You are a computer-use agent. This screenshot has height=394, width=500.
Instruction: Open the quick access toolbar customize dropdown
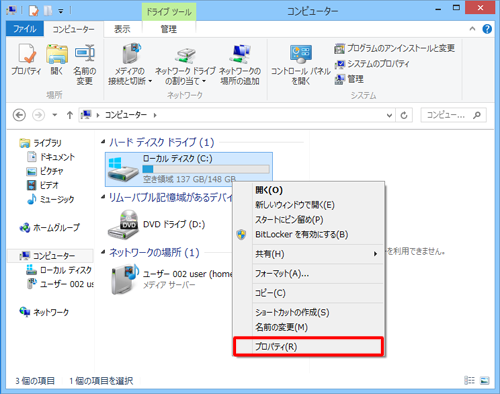(x=61, y=11)
